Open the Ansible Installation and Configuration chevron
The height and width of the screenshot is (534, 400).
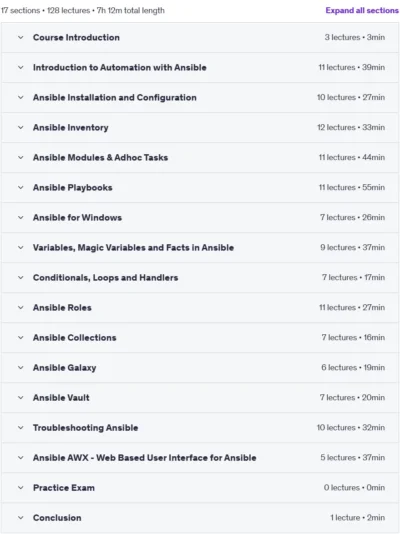point(21,97)
